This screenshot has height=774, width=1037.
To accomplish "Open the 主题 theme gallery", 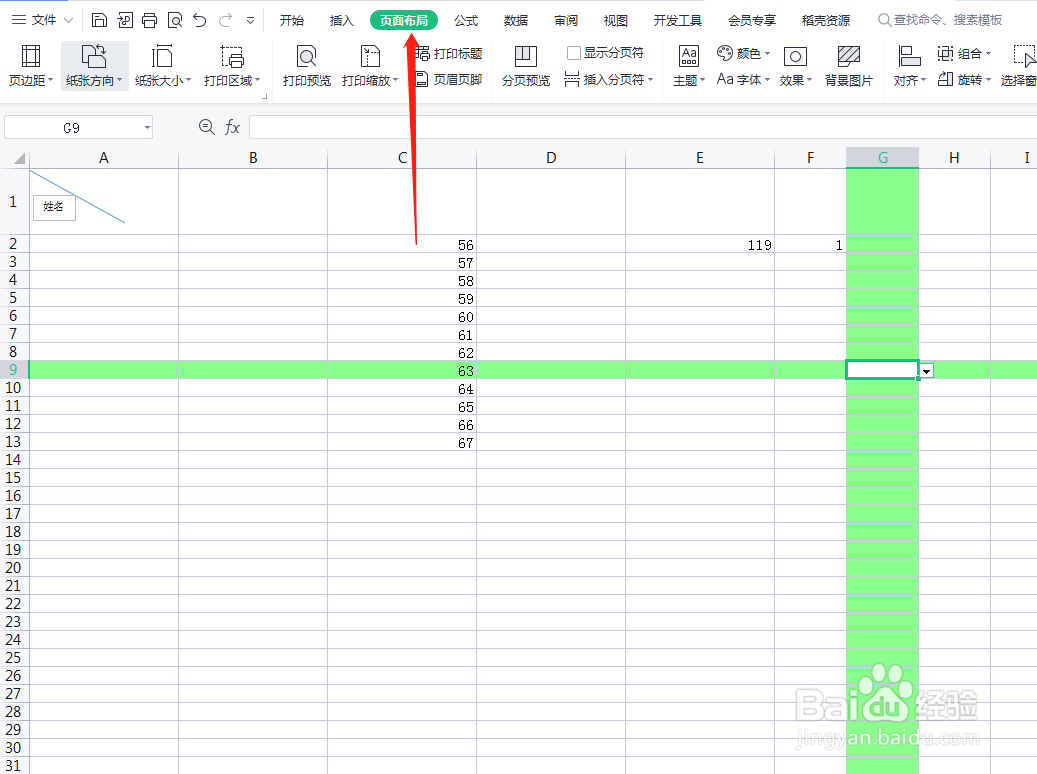I will (689, 65).
